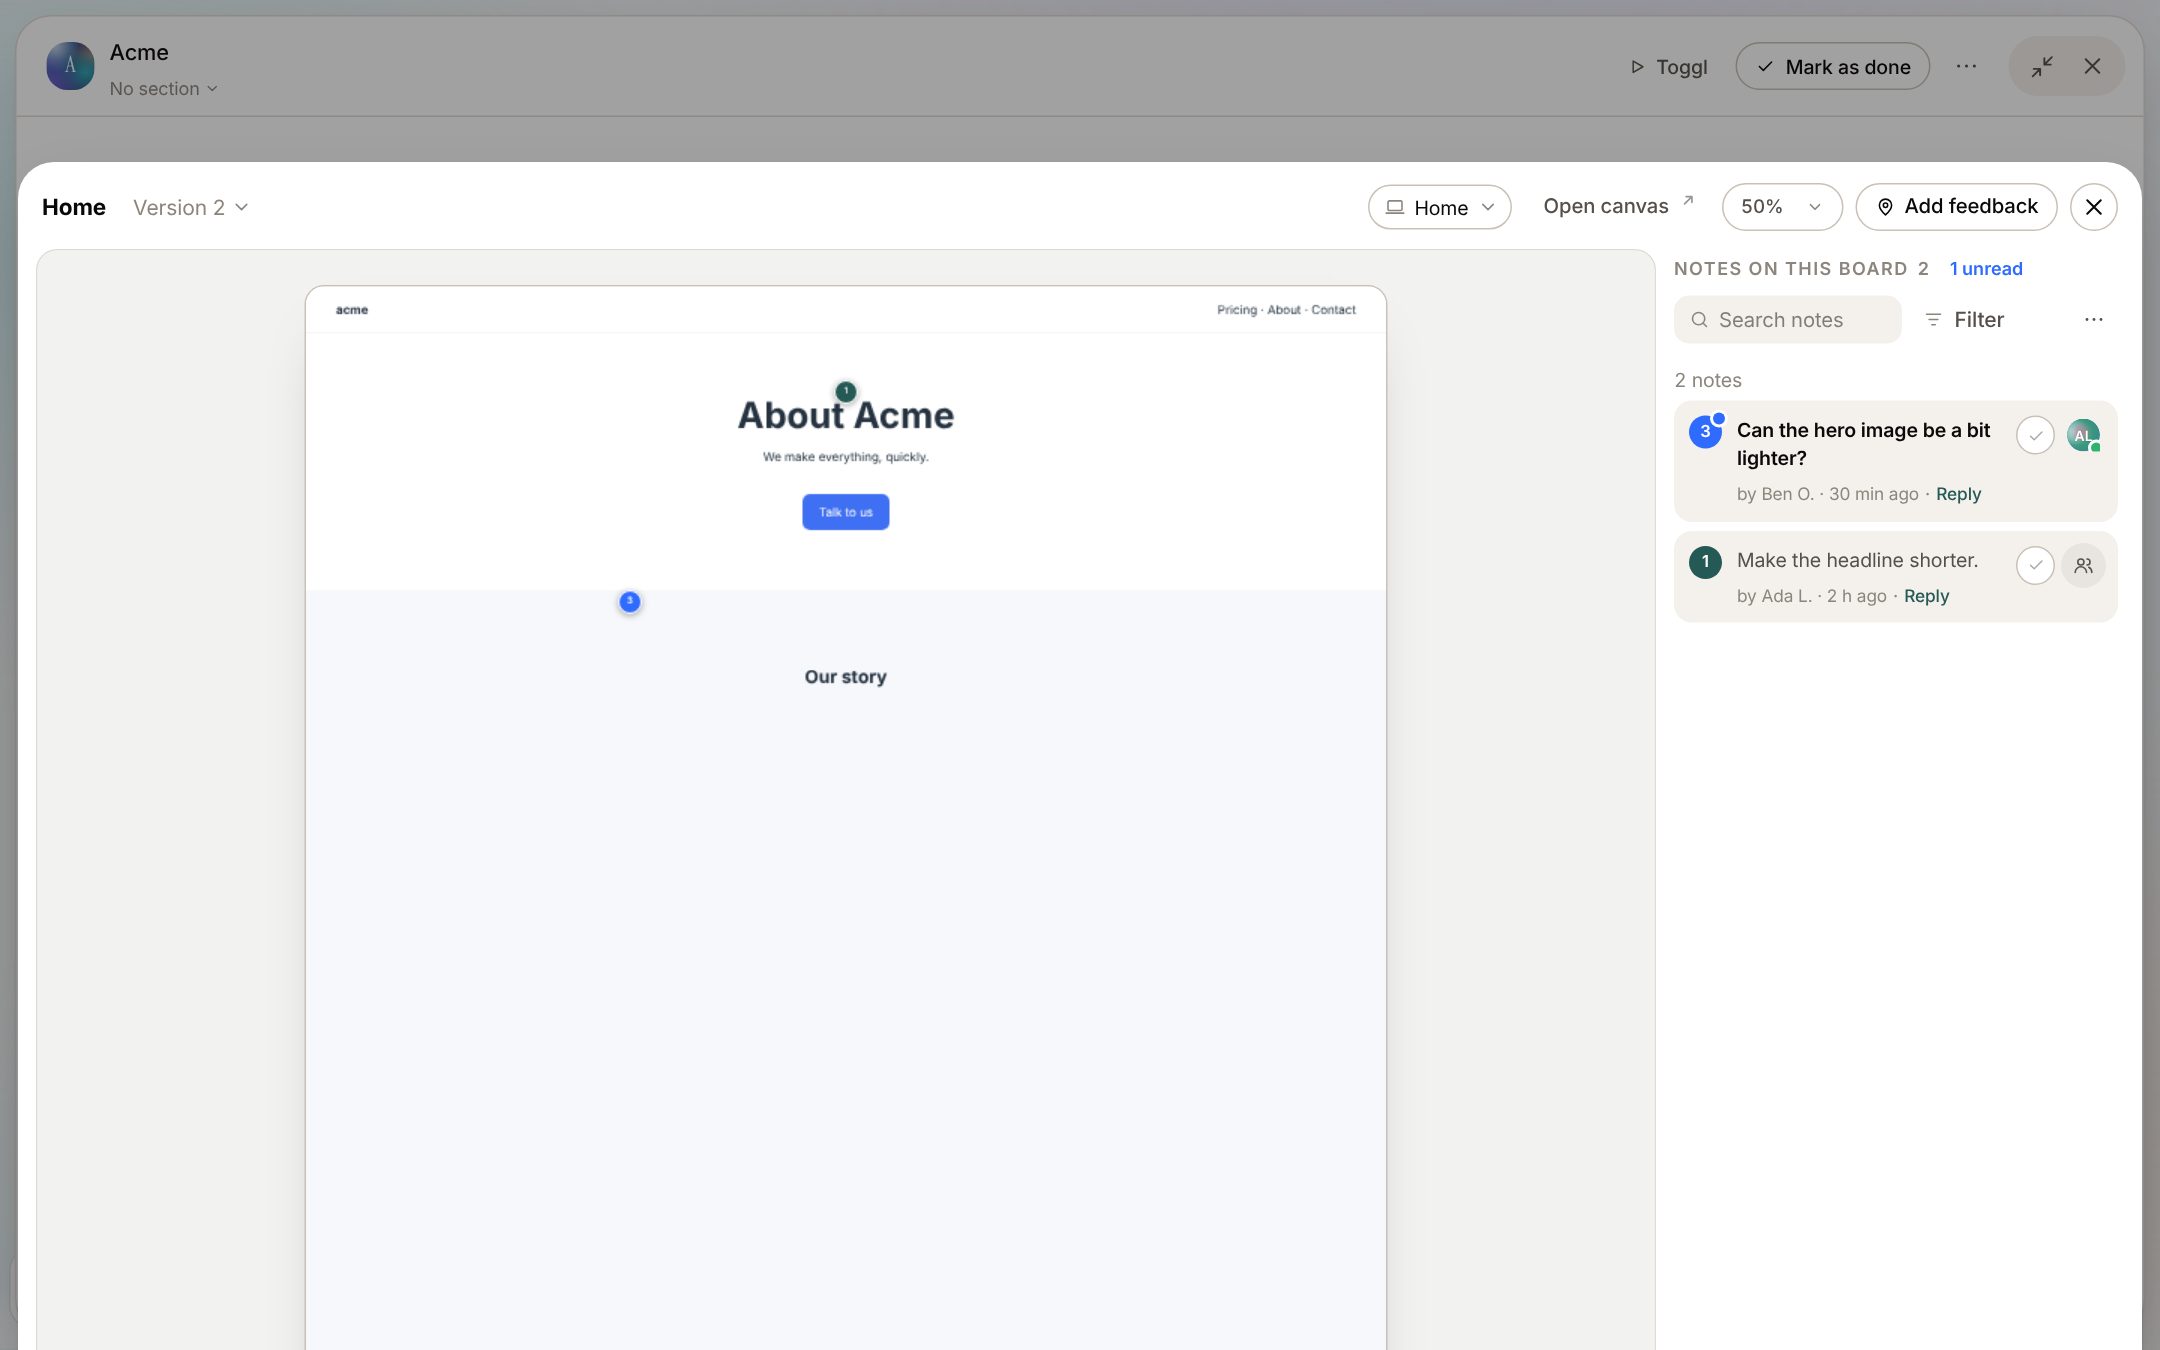This screenshot has width=2160, height=1350.
Task: Reply to Ben O.'s note
Action: tap(1958, 494)
